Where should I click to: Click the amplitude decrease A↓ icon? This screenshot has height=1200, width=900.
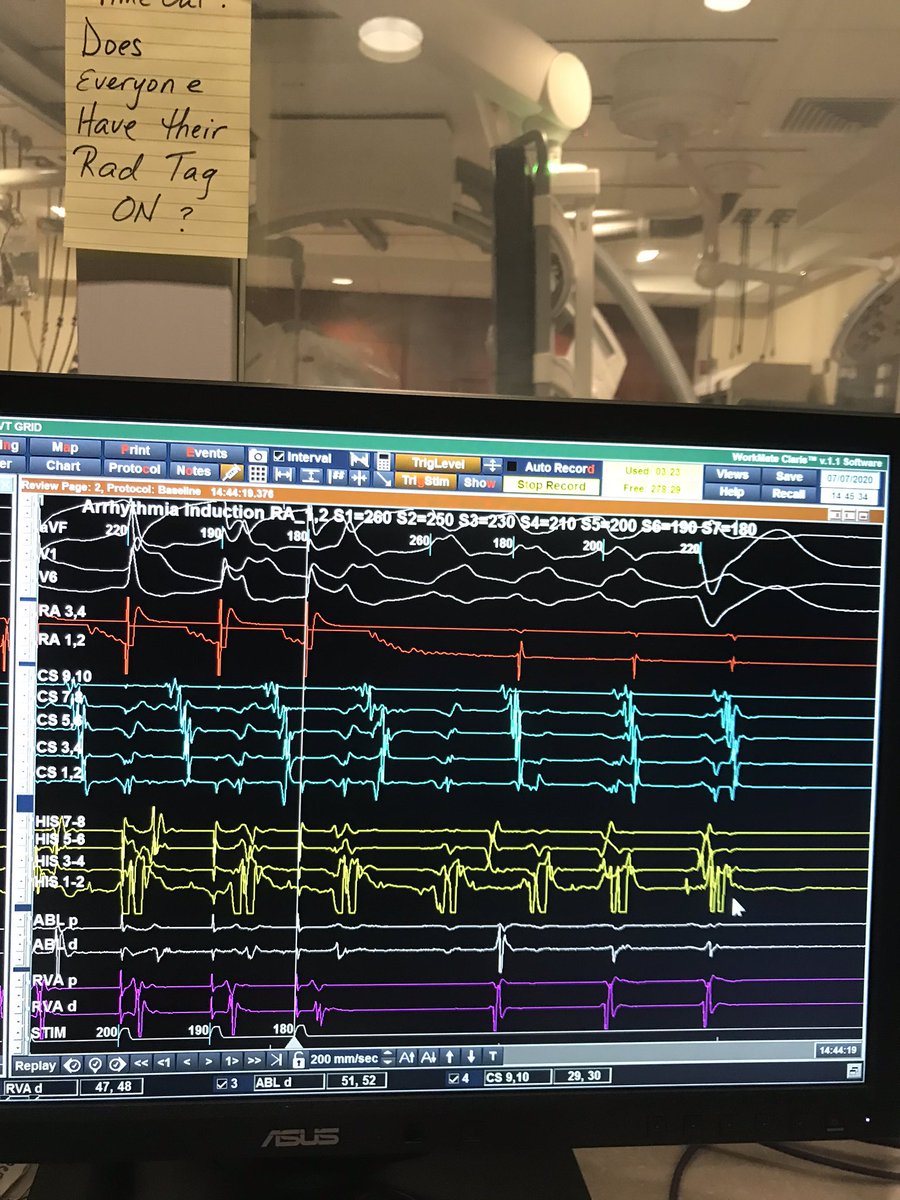click(x=428, y=1056)
